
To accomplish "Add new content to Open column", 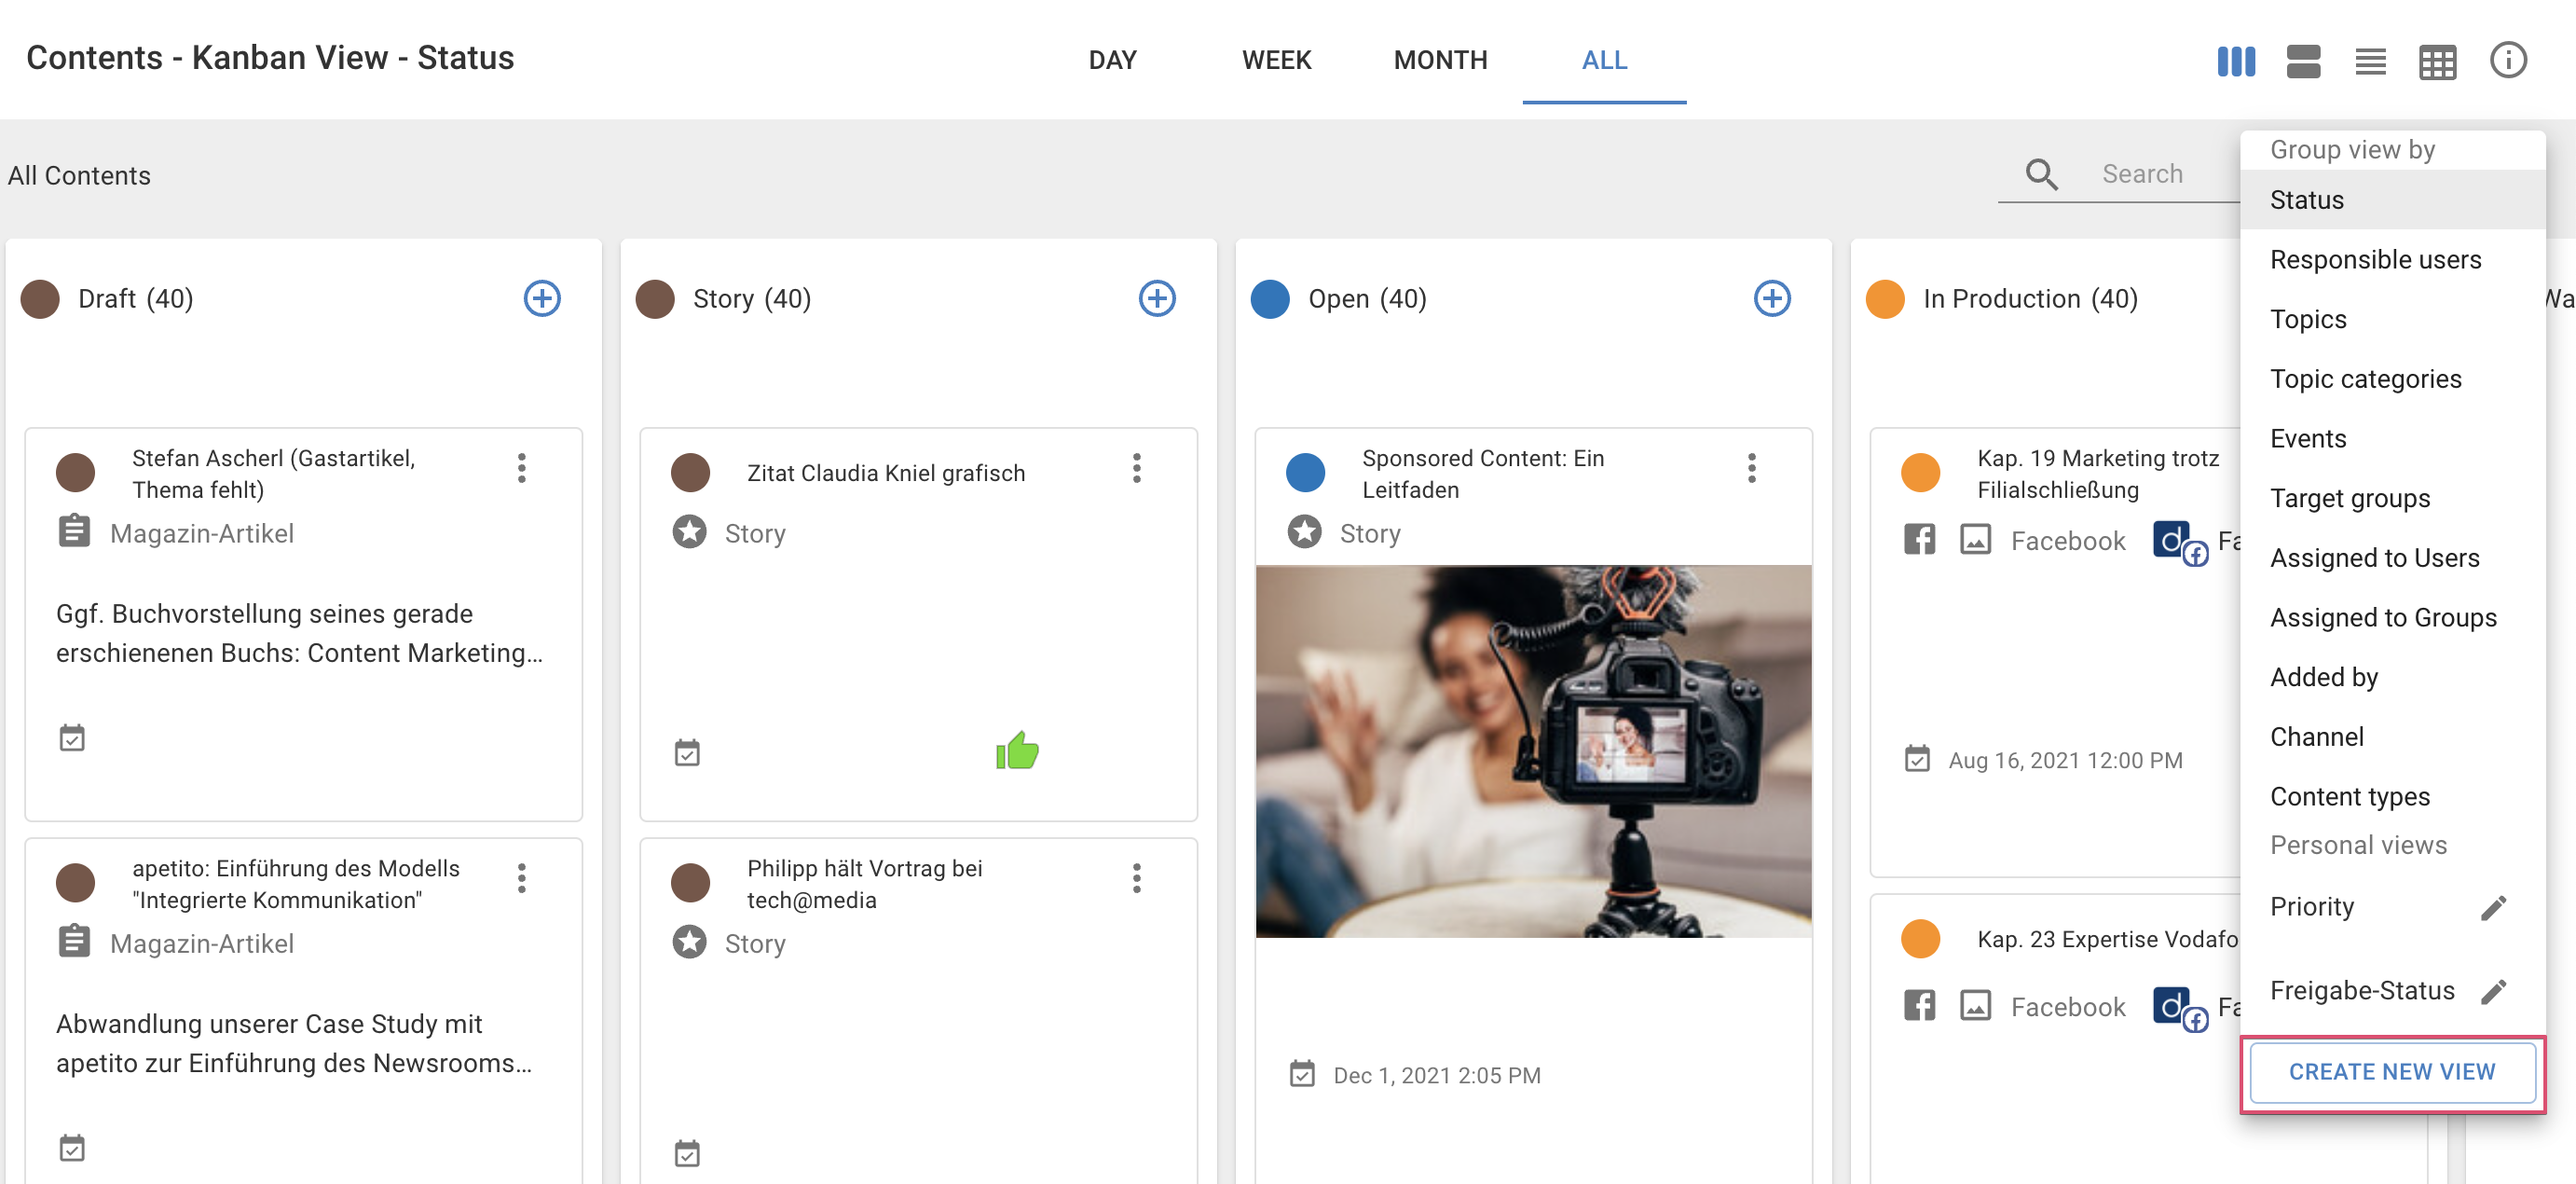I will coord(1772,298).
